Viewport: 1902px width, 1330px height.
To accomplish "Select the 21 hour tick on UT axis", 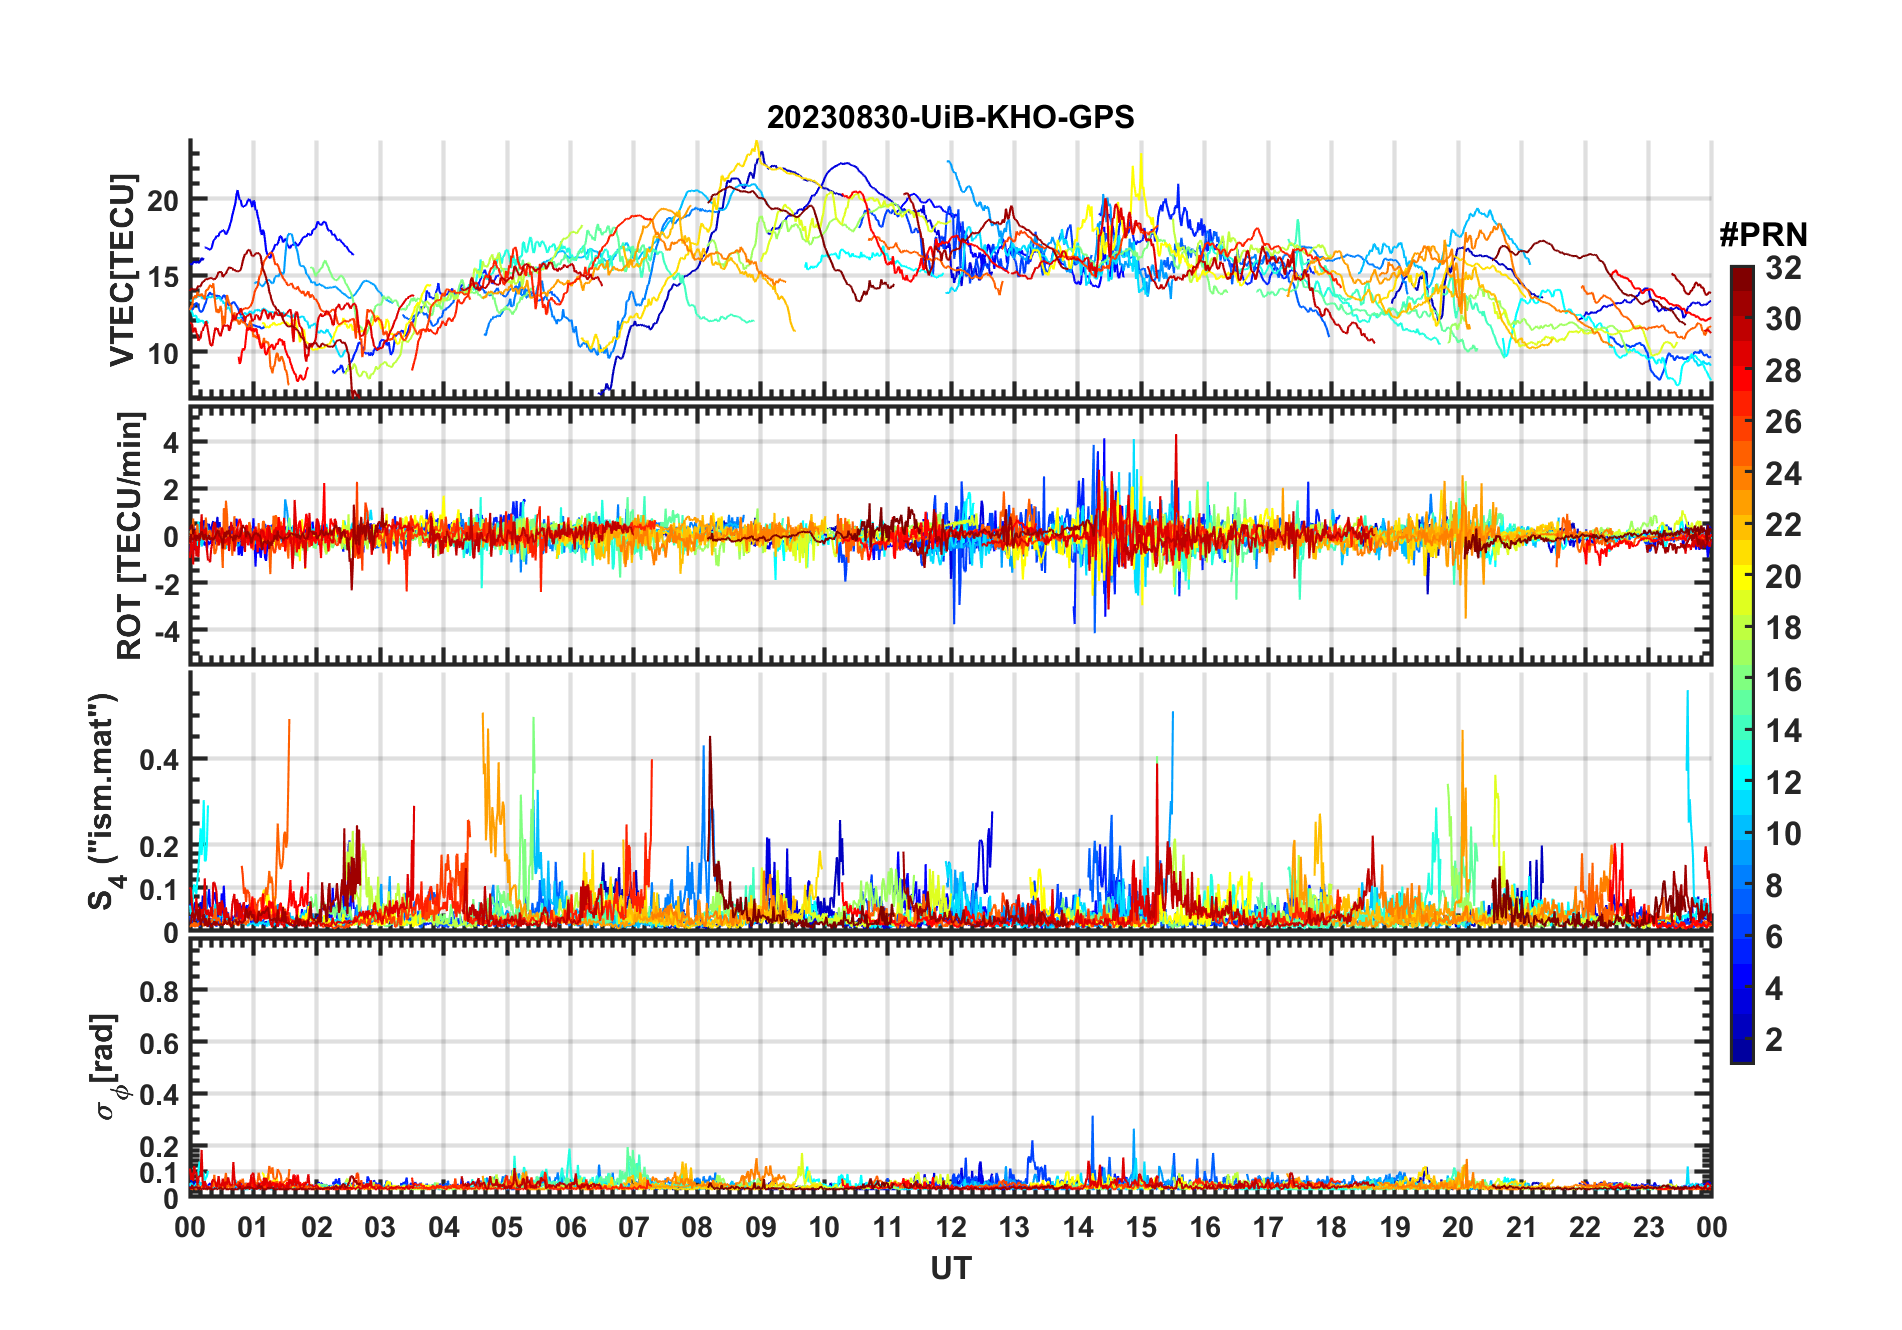I will click(x=1521, y=1228).
